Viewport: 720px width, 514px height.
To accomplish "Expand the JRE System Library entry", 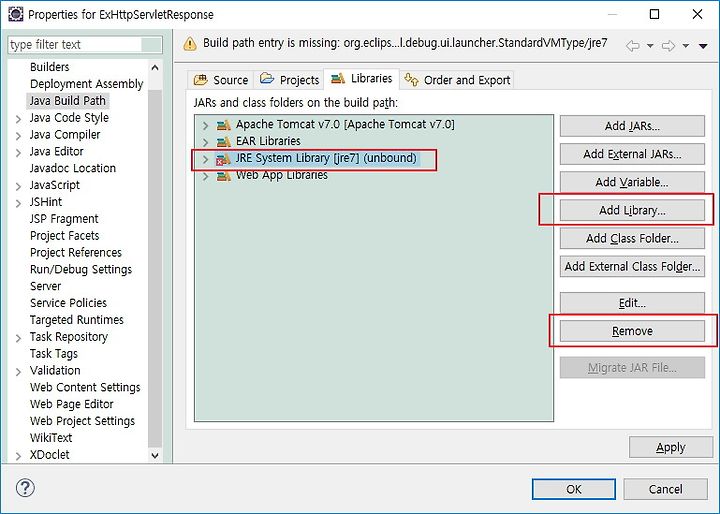I will click(205, 159).
